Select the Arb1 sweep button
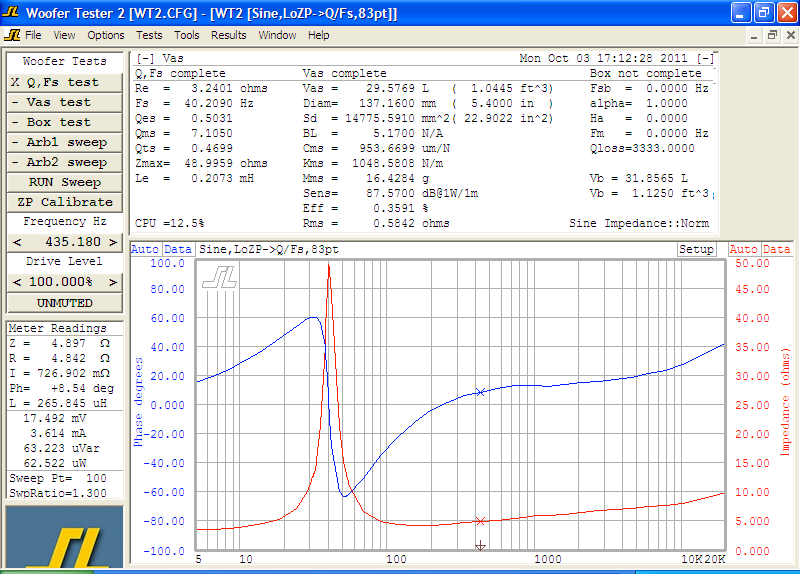Image resolution: width=800 pixels, height=574 pixels. (65, 142)
